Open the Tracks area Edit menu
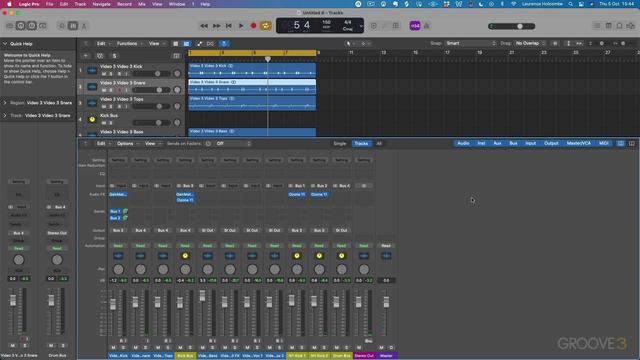This screenshot has height=360, width=640. 103,43
